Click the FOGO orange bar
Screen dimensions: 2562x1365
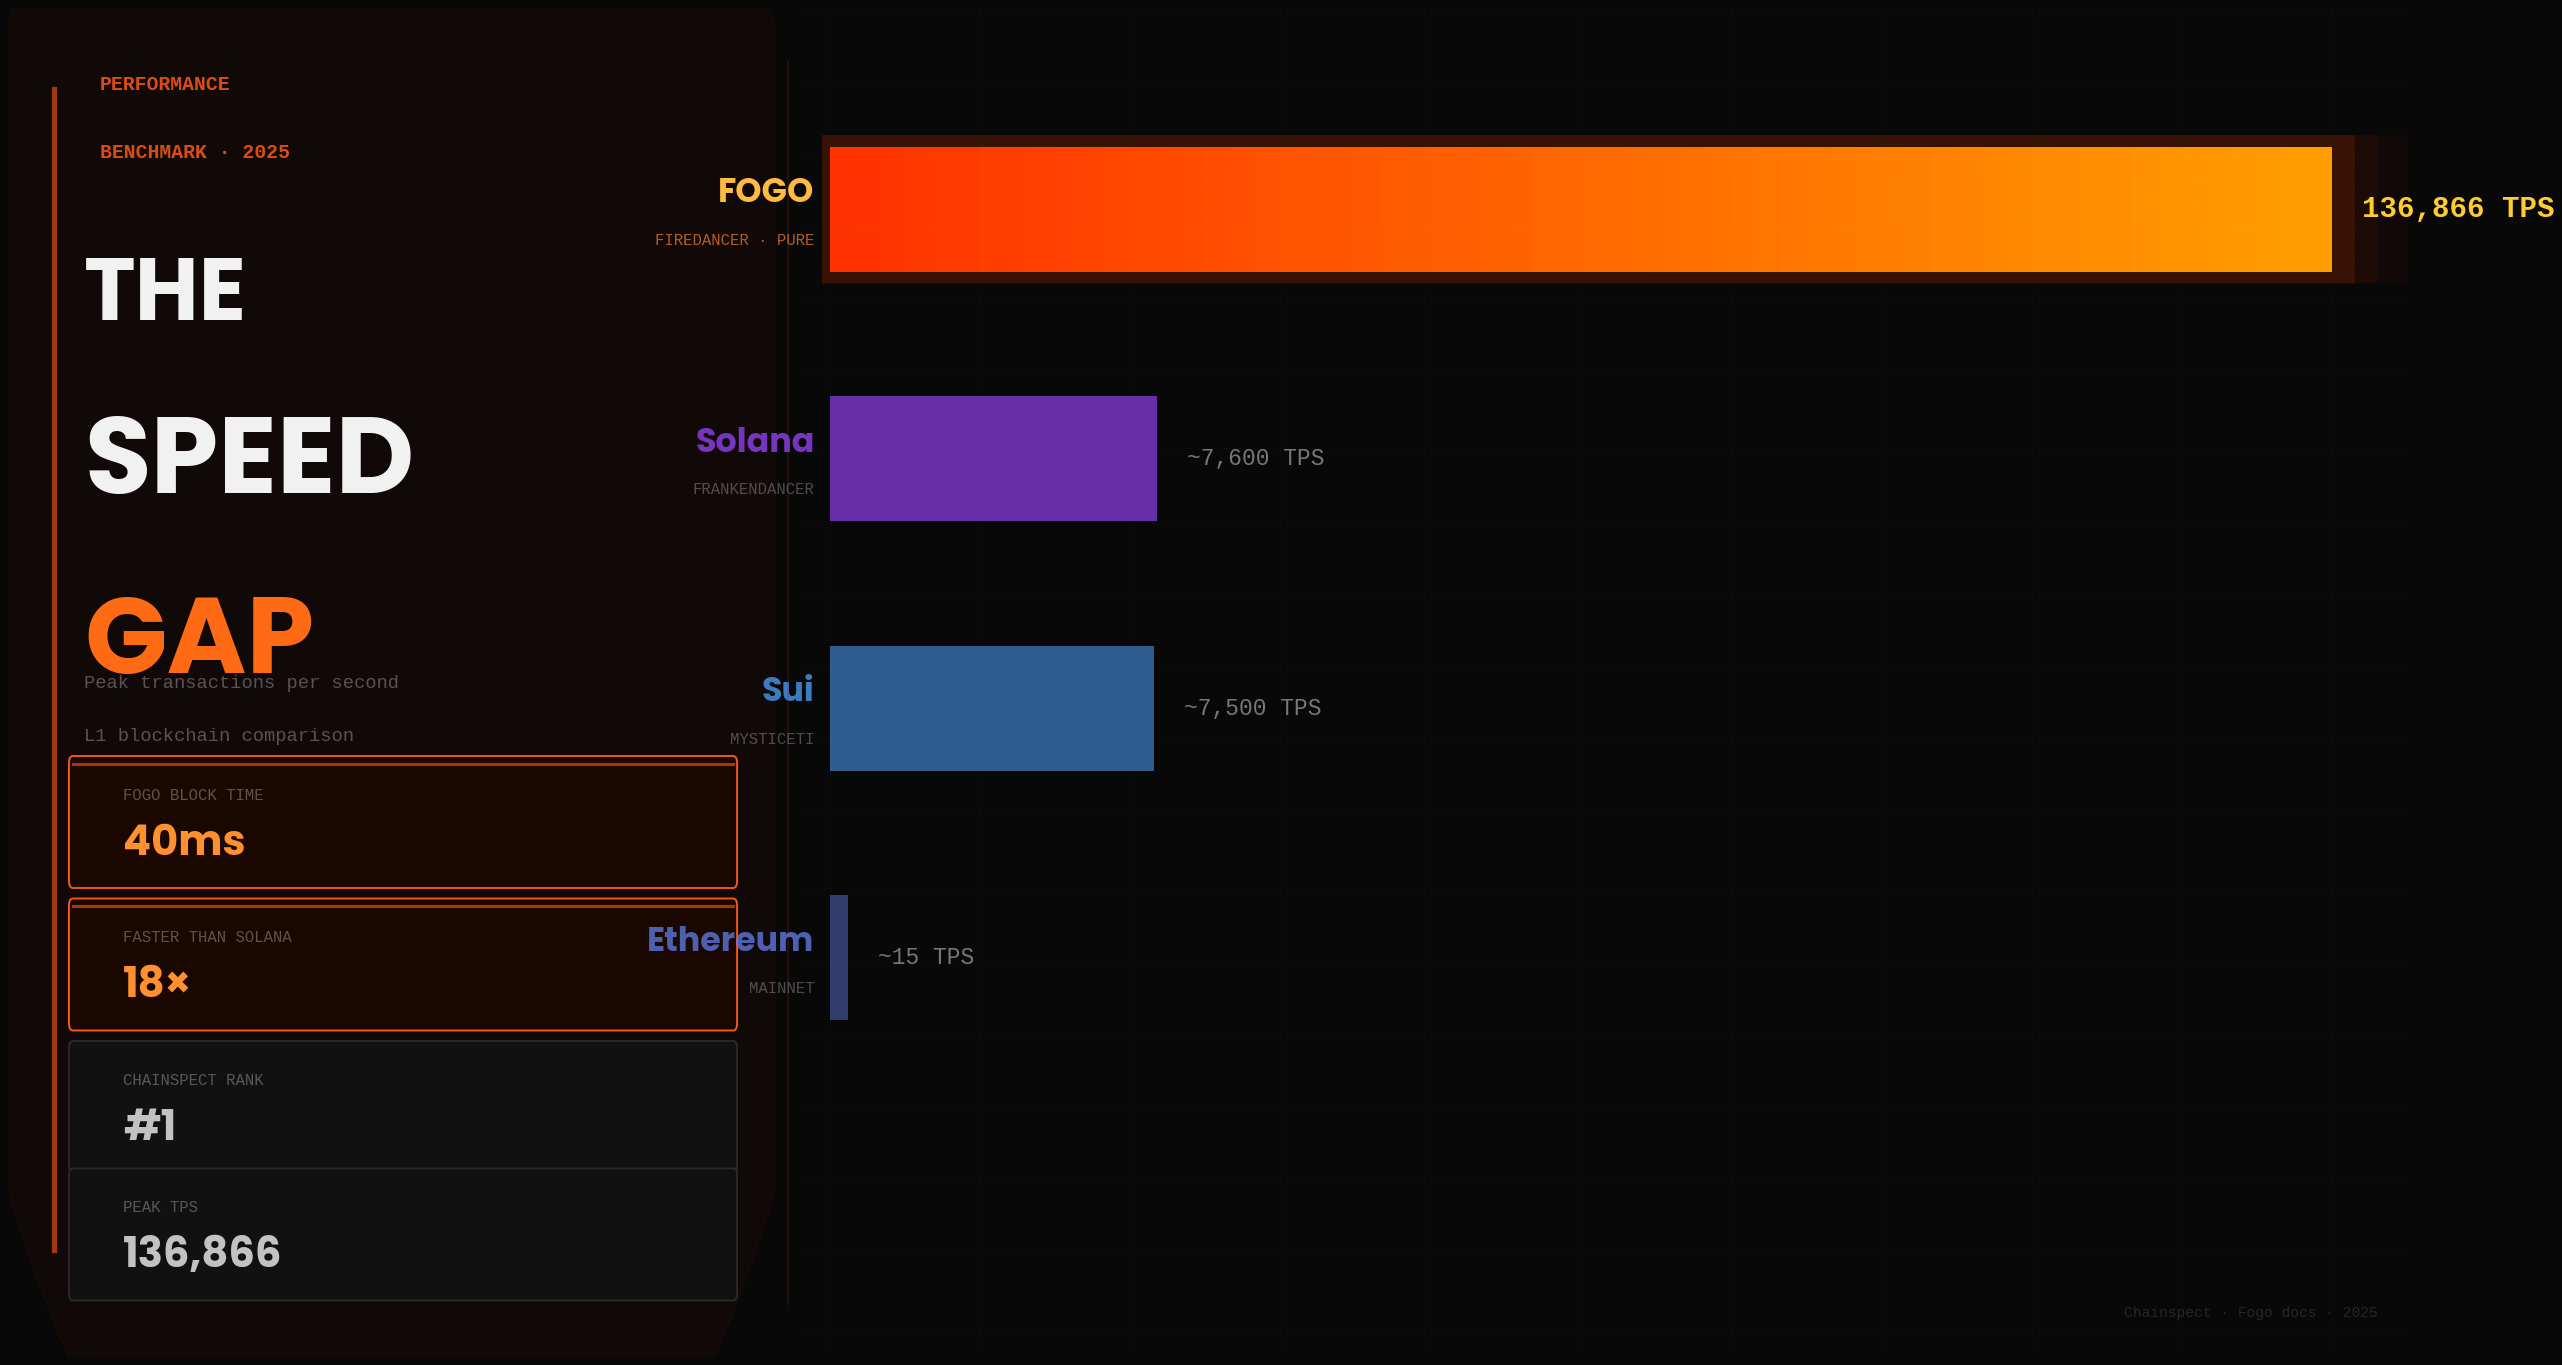pos(1580,209)
